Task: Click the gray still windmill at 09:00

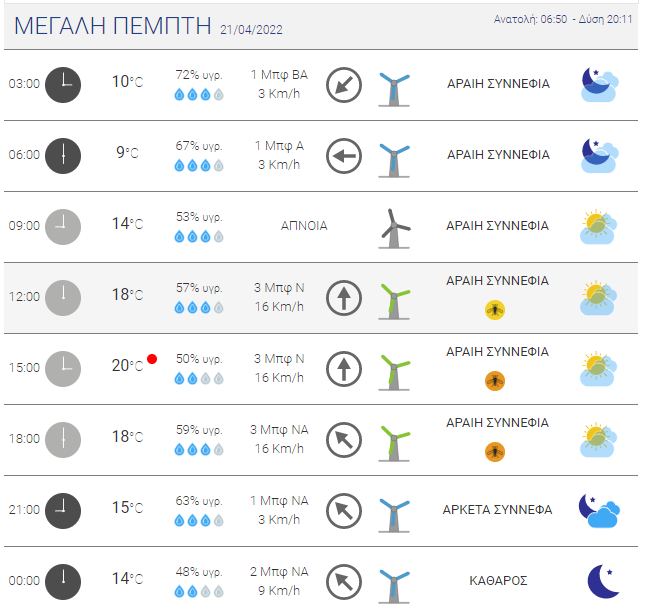Action: (394, 228)
